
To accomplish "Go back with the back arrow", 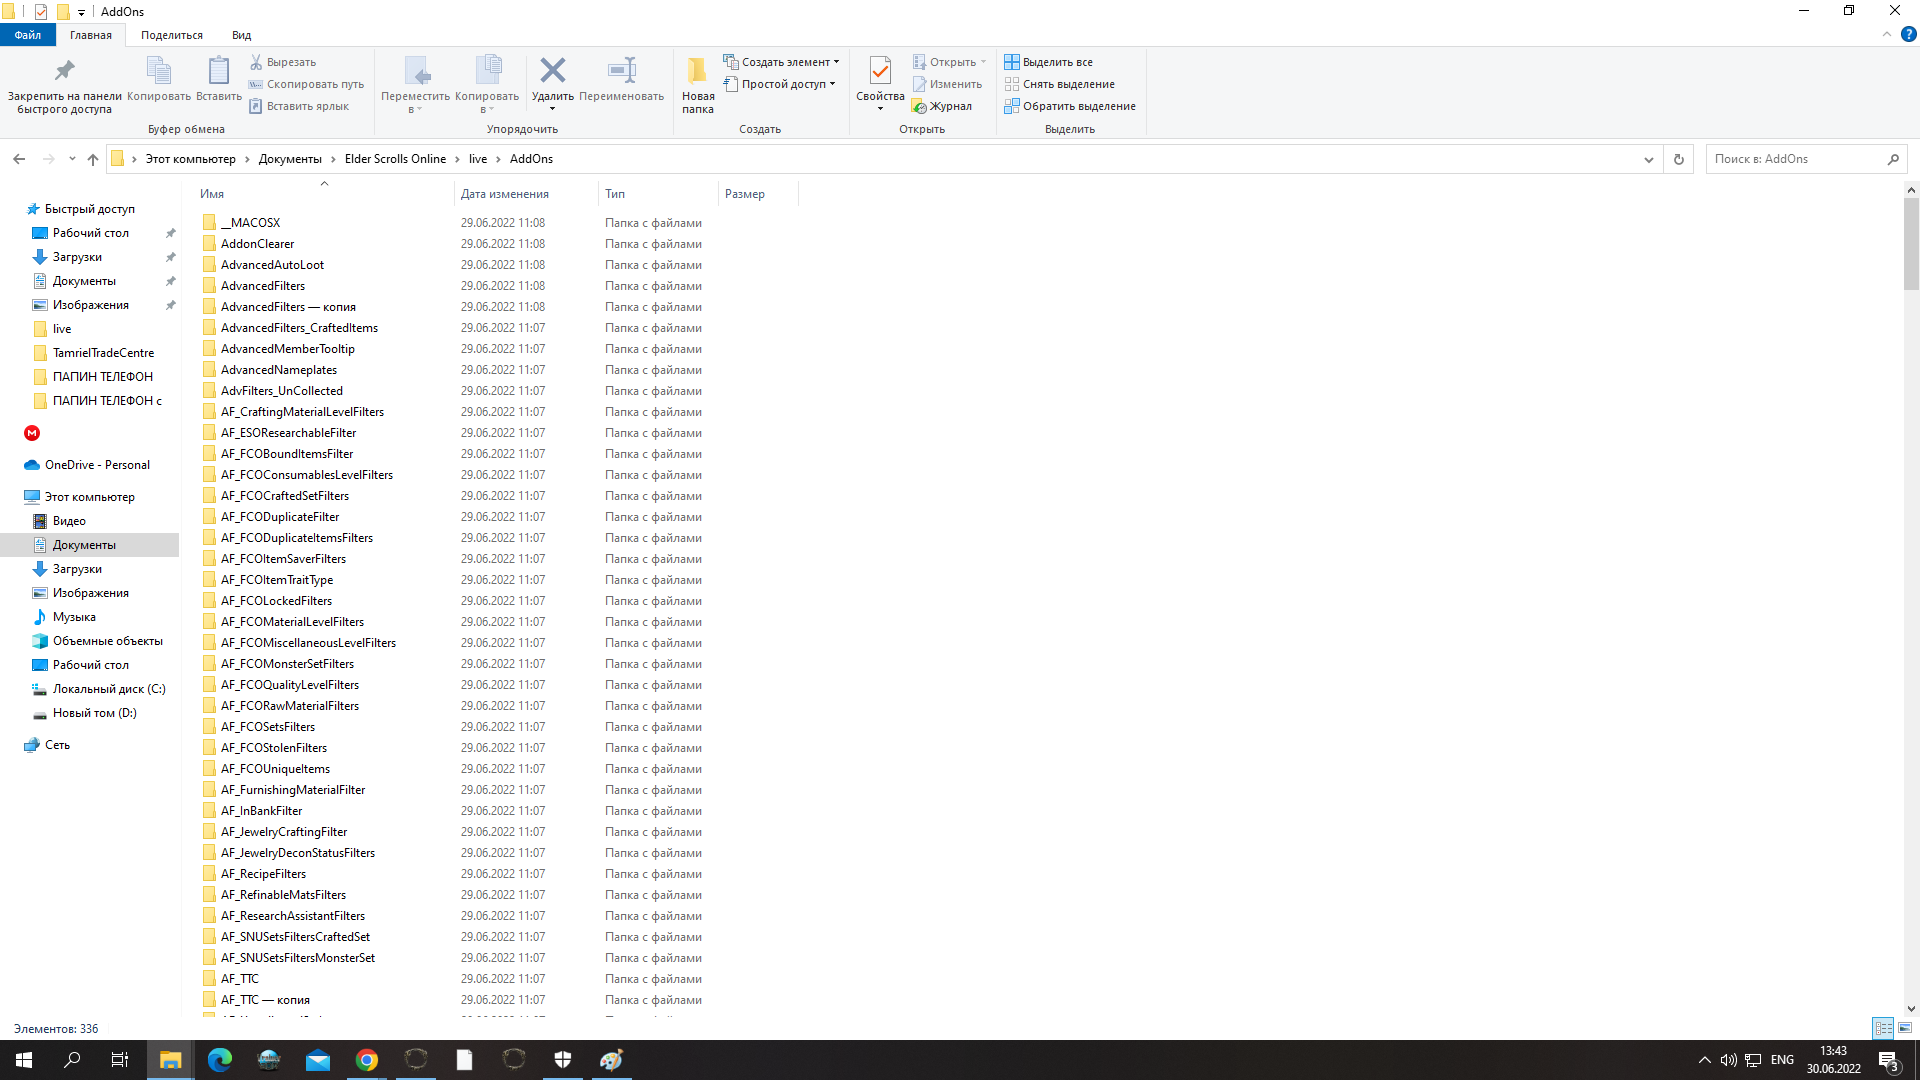I will coord(19,159).
